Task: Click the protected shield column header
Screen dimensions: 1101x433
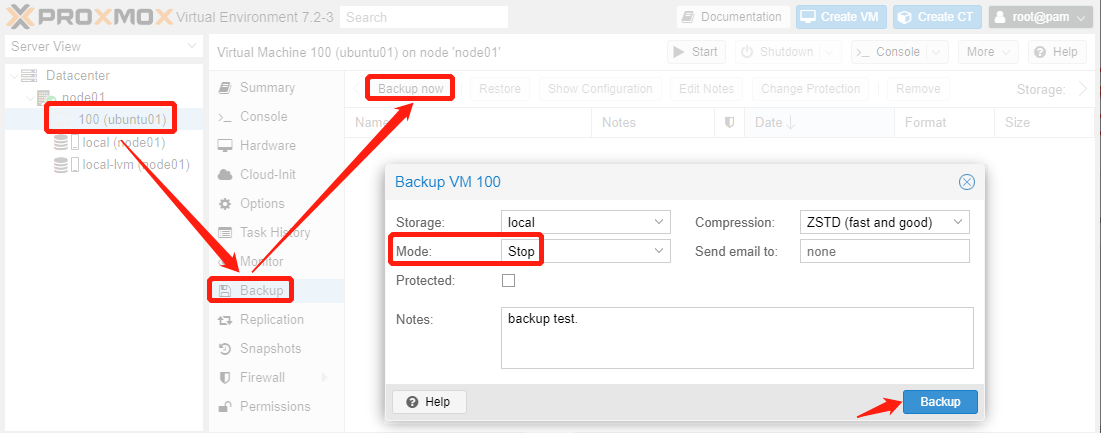Action: tap(730, 122)
